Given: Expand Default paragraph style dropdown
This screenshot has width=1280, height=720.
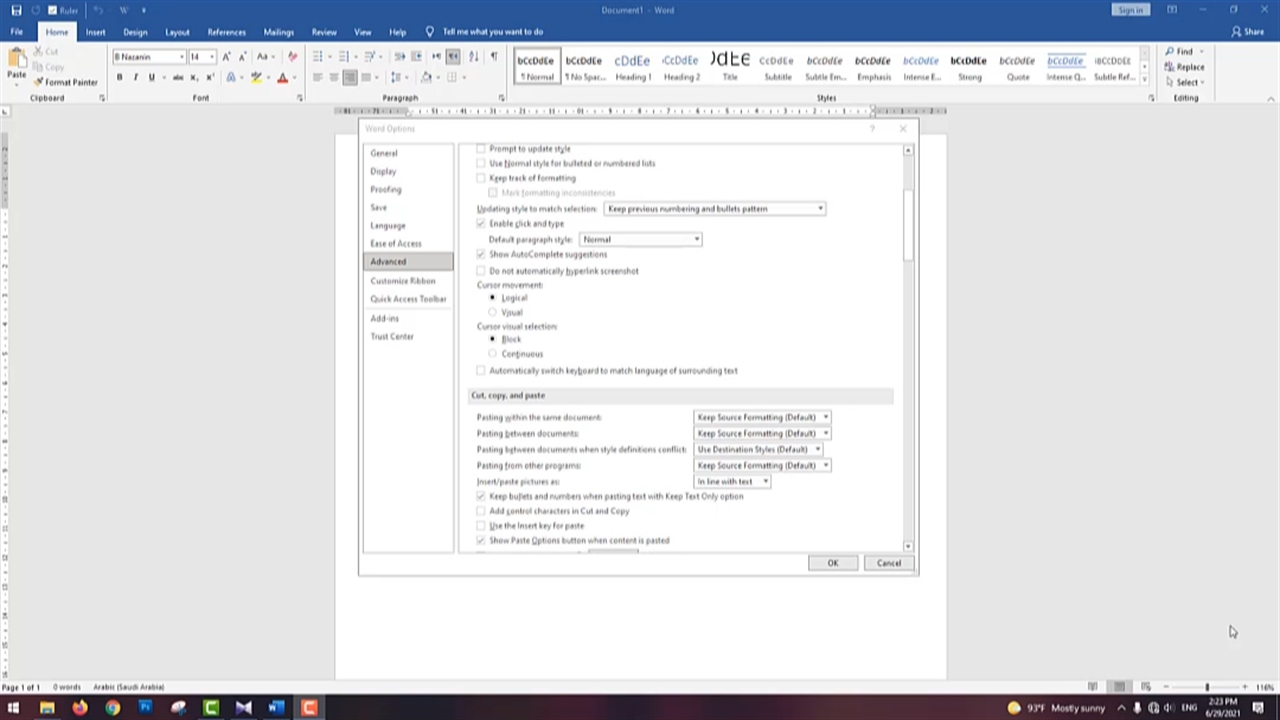Looking at the screenshot, I should pyautogui.click(x=640, y=240).
